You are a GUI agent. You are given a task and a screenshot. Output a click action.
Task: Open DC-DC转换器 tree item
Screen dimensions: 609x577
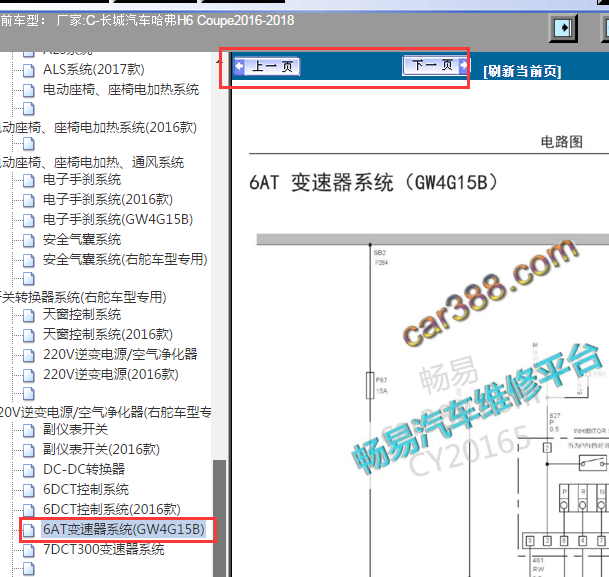[84, 469]
